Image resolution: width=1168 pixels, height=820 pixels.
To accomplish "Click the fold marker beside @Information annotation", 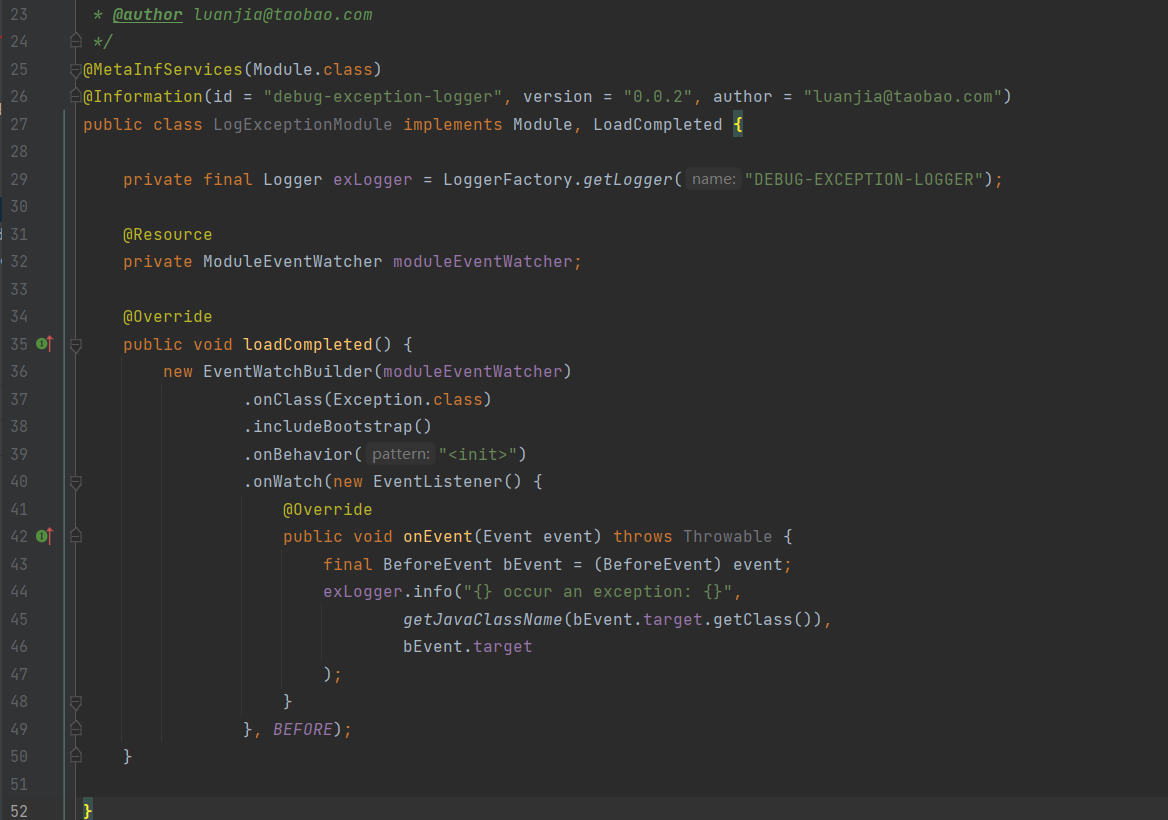I will coord(76,97).
